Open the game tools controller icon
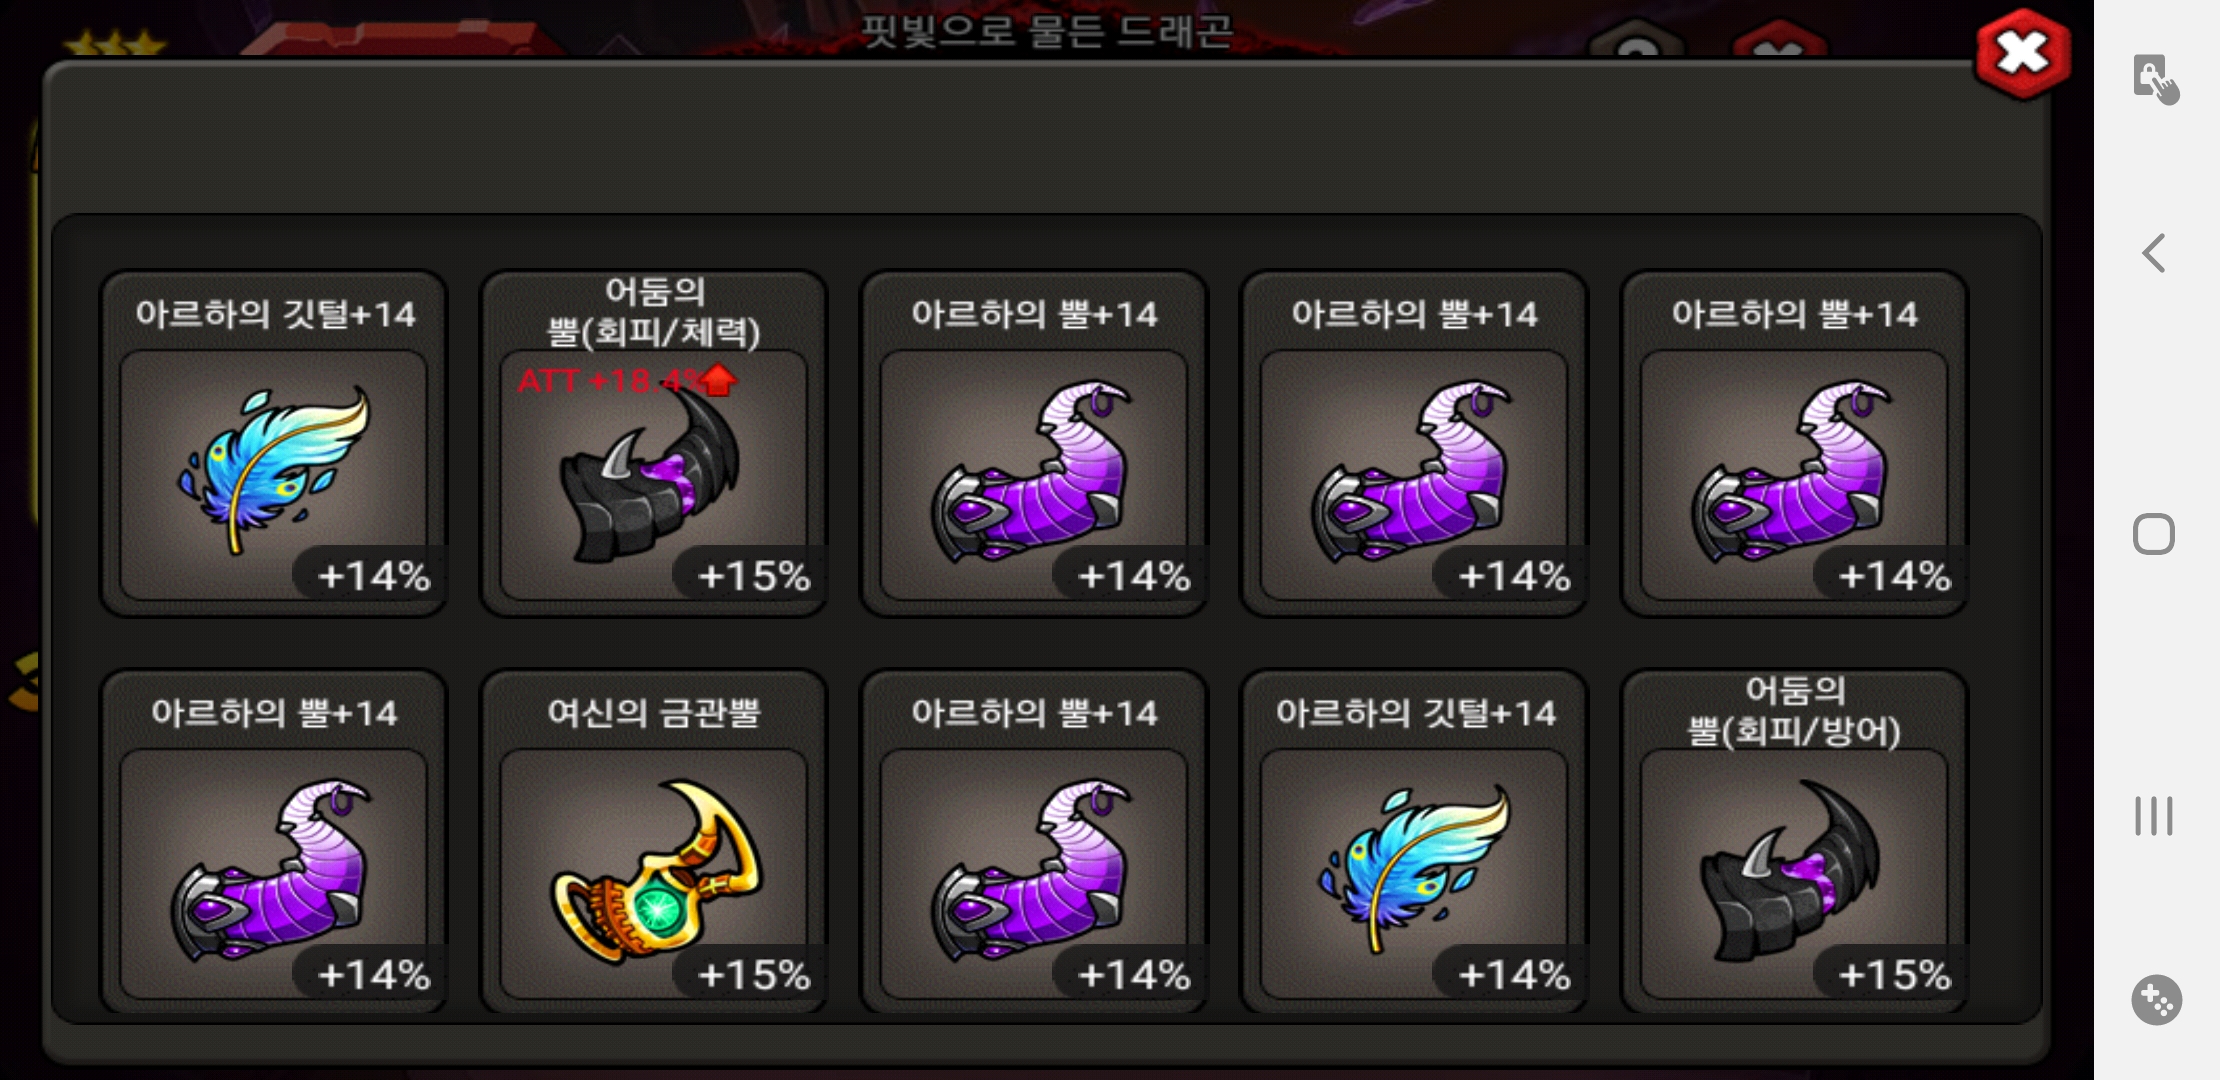This screenshot has height=1080, width=2220. click(x=2156, y=999)
